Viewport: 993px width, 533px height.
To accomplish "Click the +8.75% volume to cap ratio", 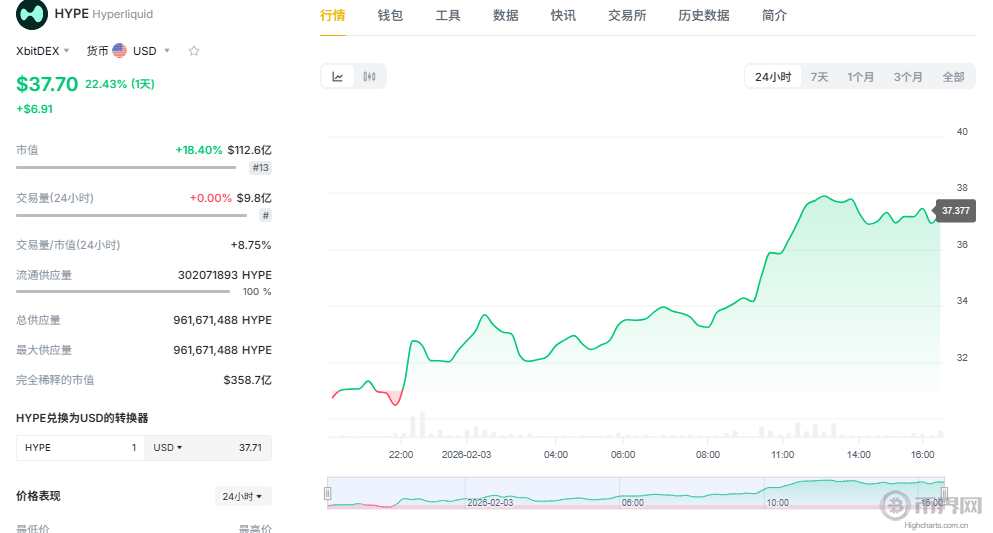I will 251,245.
